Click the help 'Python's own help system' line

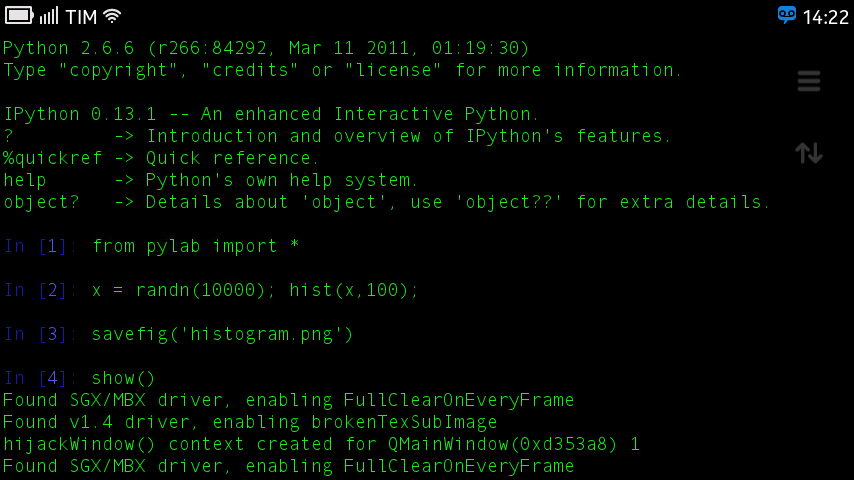click(x=210, y=180)
